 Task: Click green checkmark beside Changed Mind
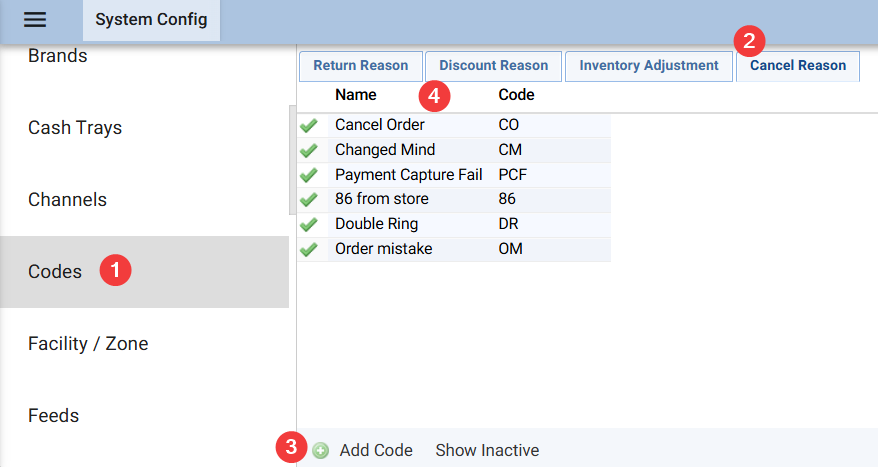[x=309, y=150]
